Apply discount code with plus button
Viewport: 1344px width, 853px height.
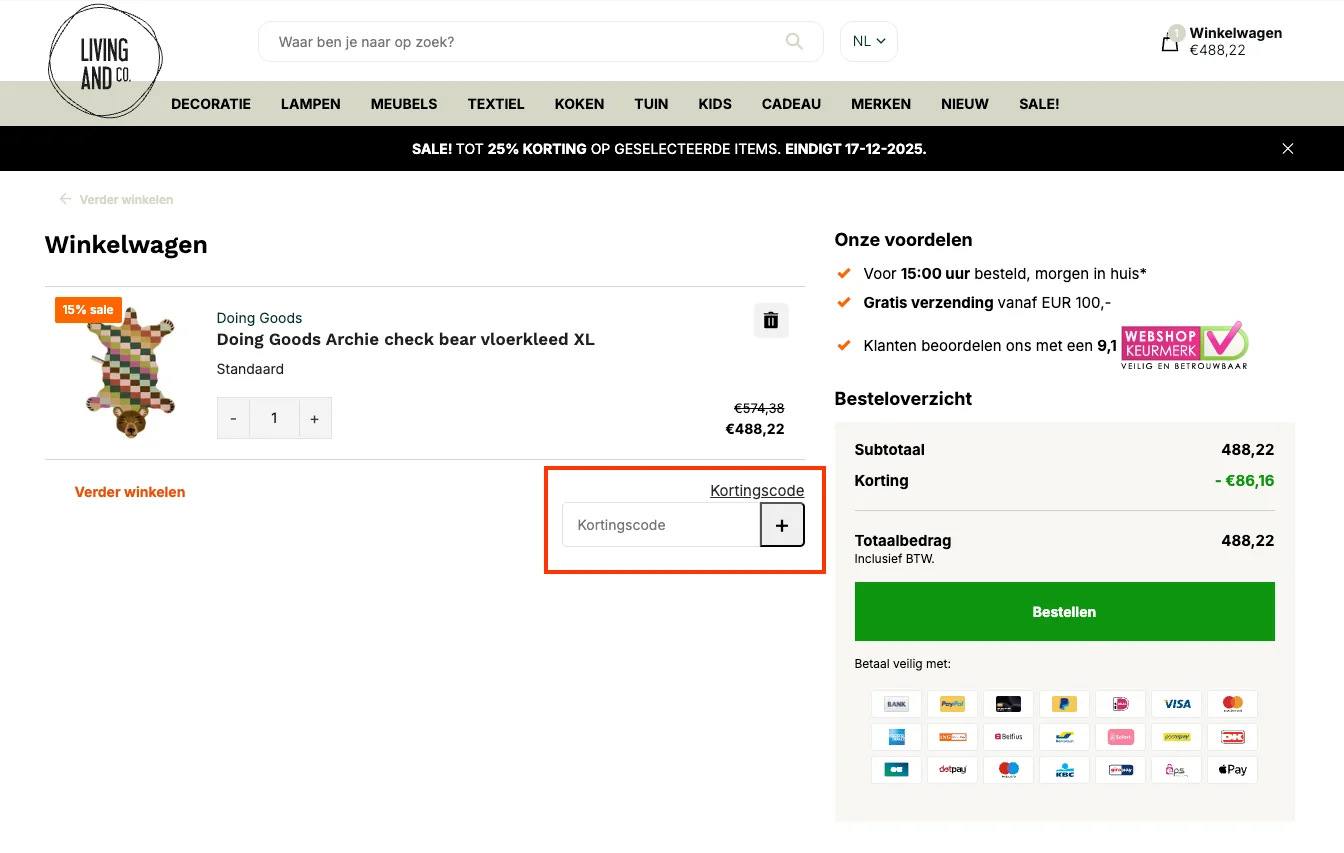pos(782,525)
